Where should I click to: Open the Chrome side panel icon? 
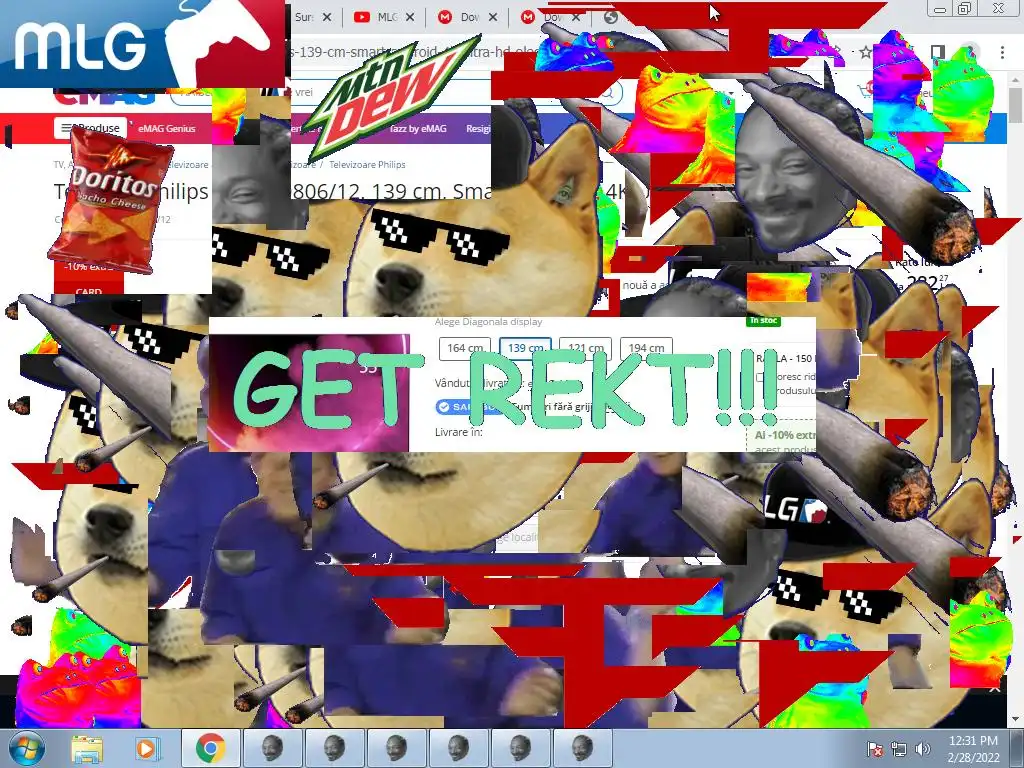tap(937, 52)
